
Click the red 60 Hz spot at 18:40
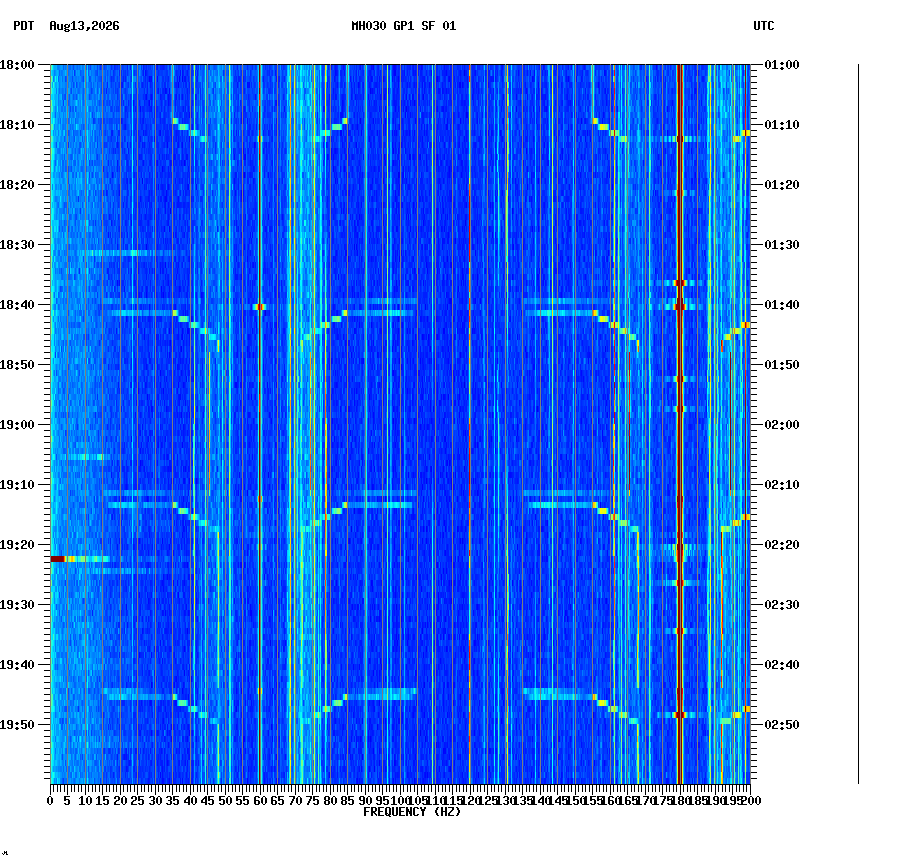[260, 307]
